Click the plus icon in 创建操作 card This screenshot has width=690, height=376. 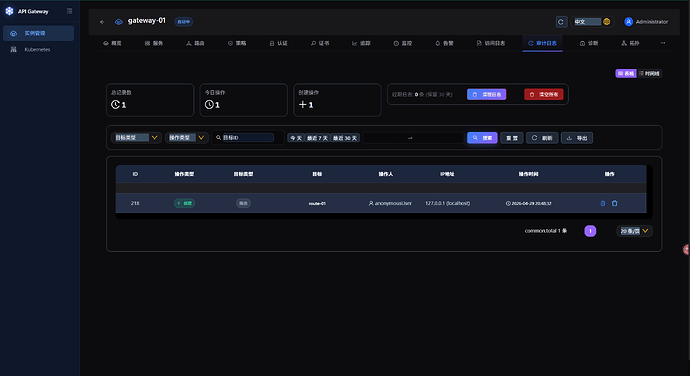click(302, 104)
